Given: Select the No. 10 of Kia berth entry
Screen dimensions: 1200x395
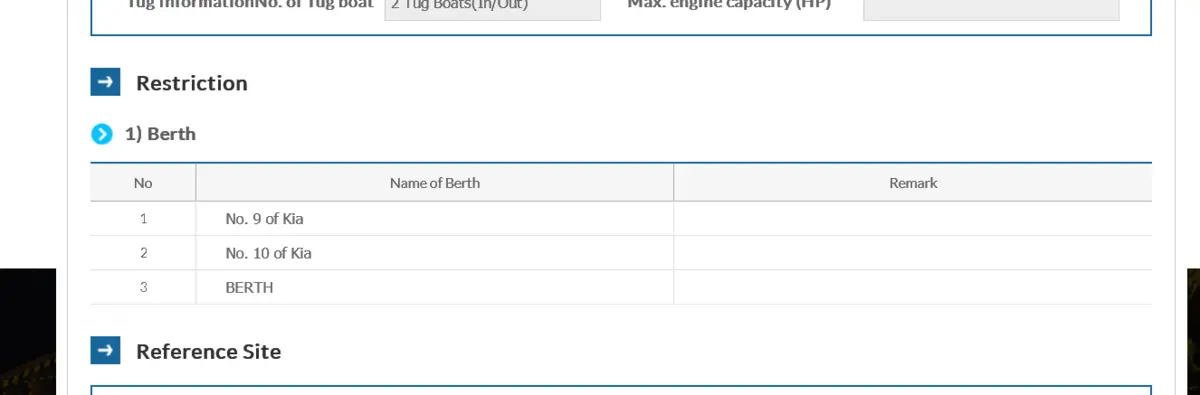Looking at the screenshot, I should point(269,253).
